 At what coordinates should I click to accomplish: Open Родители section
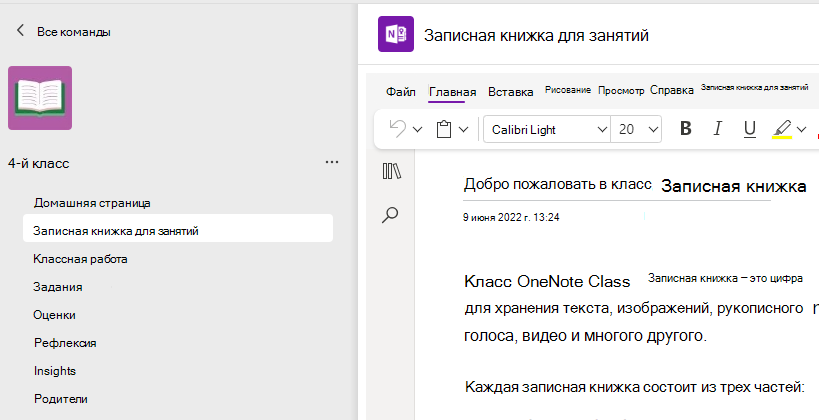[x=61, y=399]
